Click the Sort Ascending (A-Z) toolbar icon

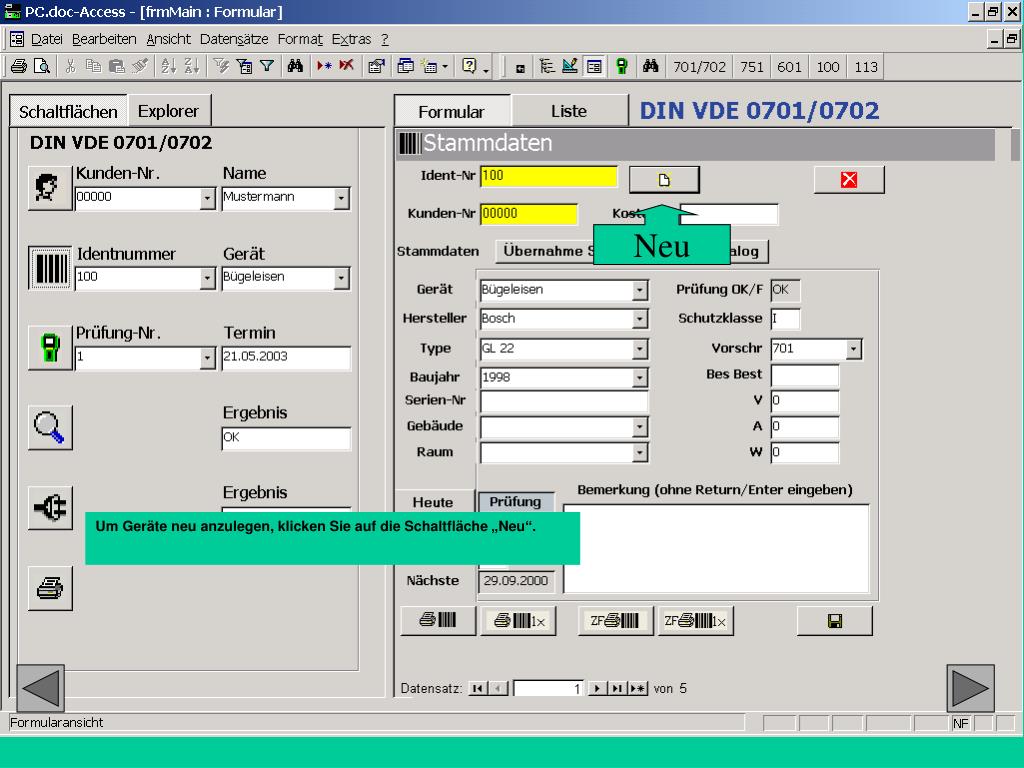(168, 66)
